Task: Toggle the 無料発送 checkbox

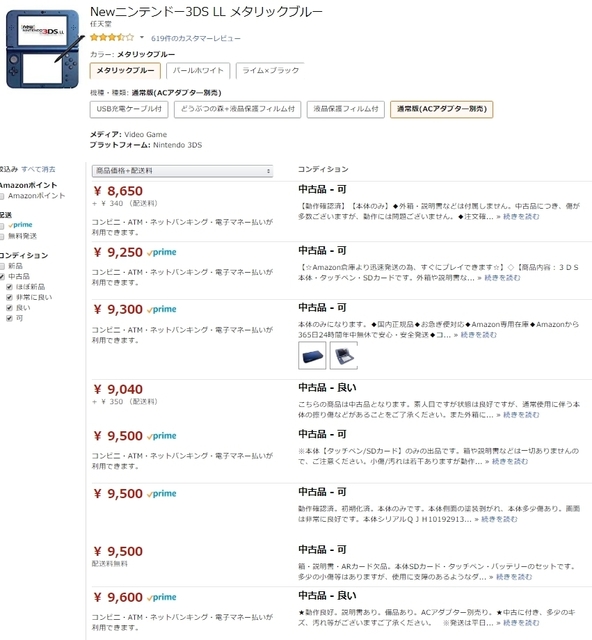Action: point(2,236)
